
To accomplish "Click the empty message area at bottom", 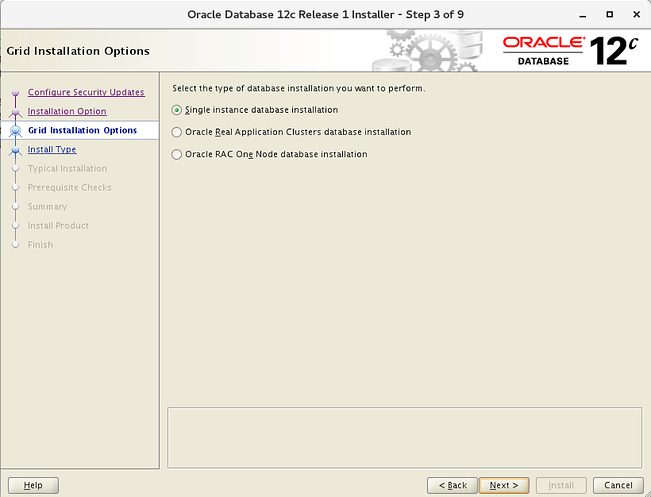I will [404, 436].
